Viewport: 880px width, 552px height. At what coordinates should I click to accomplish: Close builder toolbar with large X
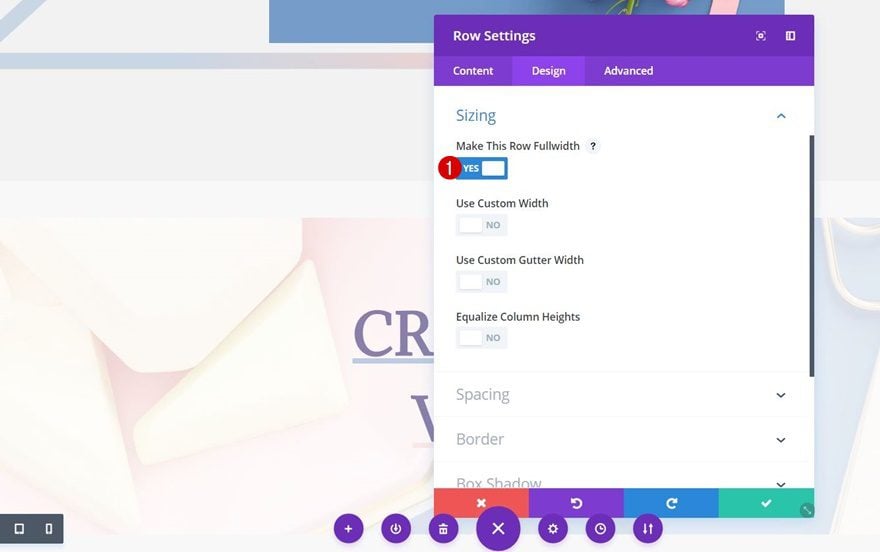[498, 528]
